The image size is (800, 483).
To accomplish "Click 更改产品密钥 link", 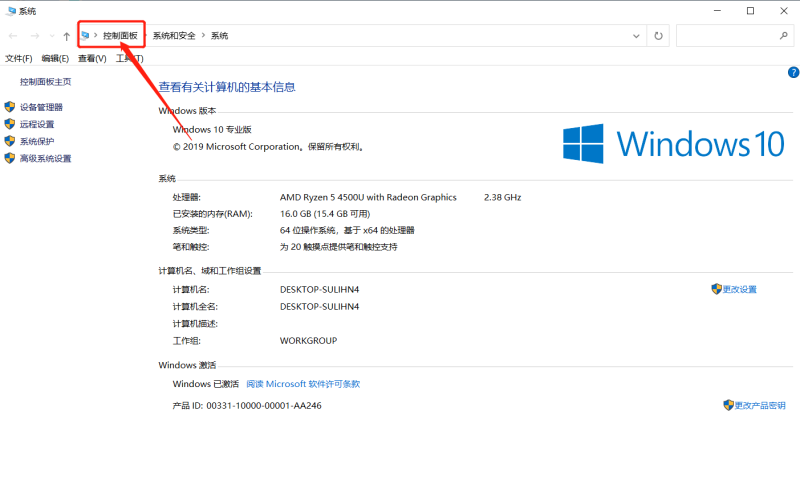I will (760, 405).
